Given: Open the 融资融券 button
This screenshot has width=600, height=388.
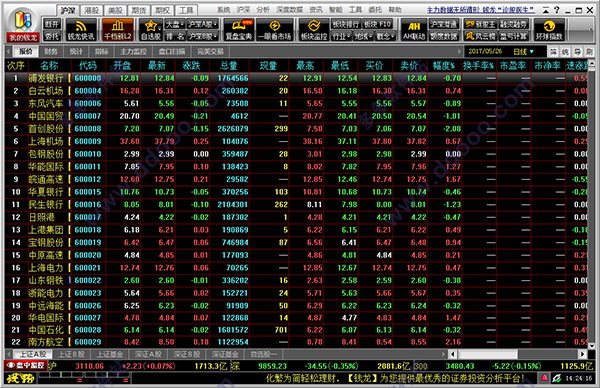Looking at the screenshot, I should tap(514, 24).
